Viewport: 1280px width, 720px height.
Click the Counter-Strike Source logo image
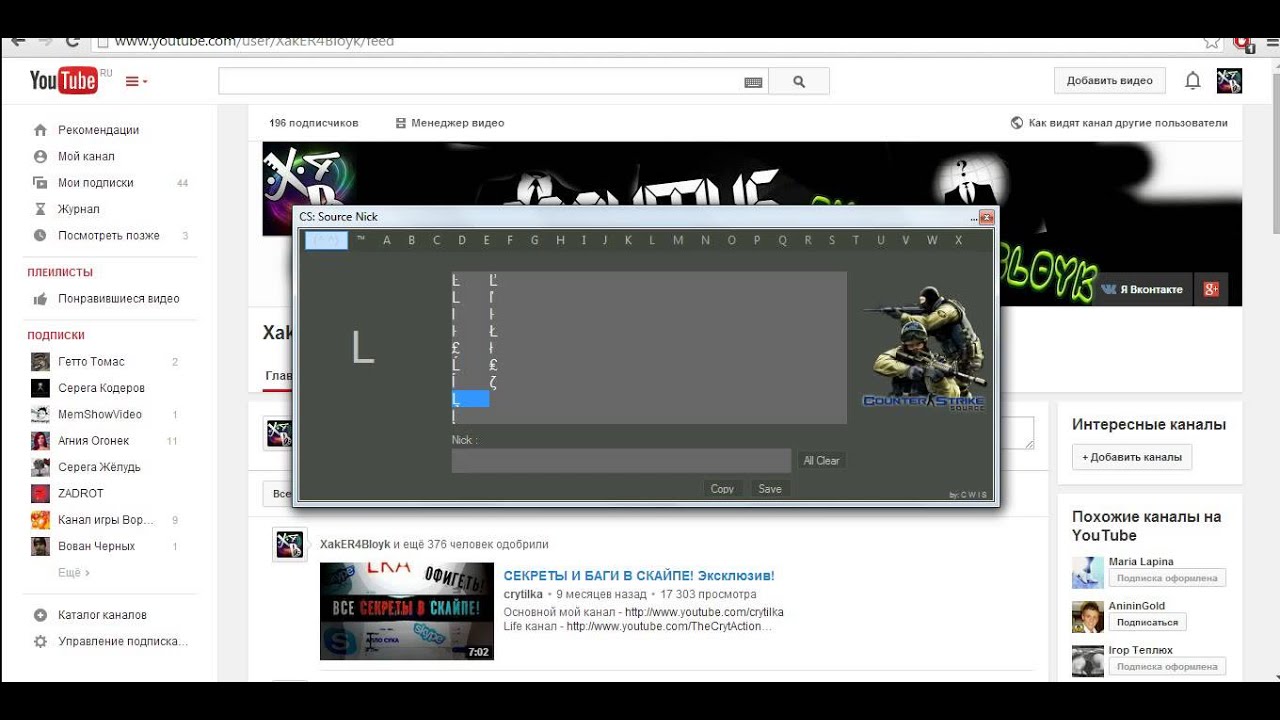[923, 348]
